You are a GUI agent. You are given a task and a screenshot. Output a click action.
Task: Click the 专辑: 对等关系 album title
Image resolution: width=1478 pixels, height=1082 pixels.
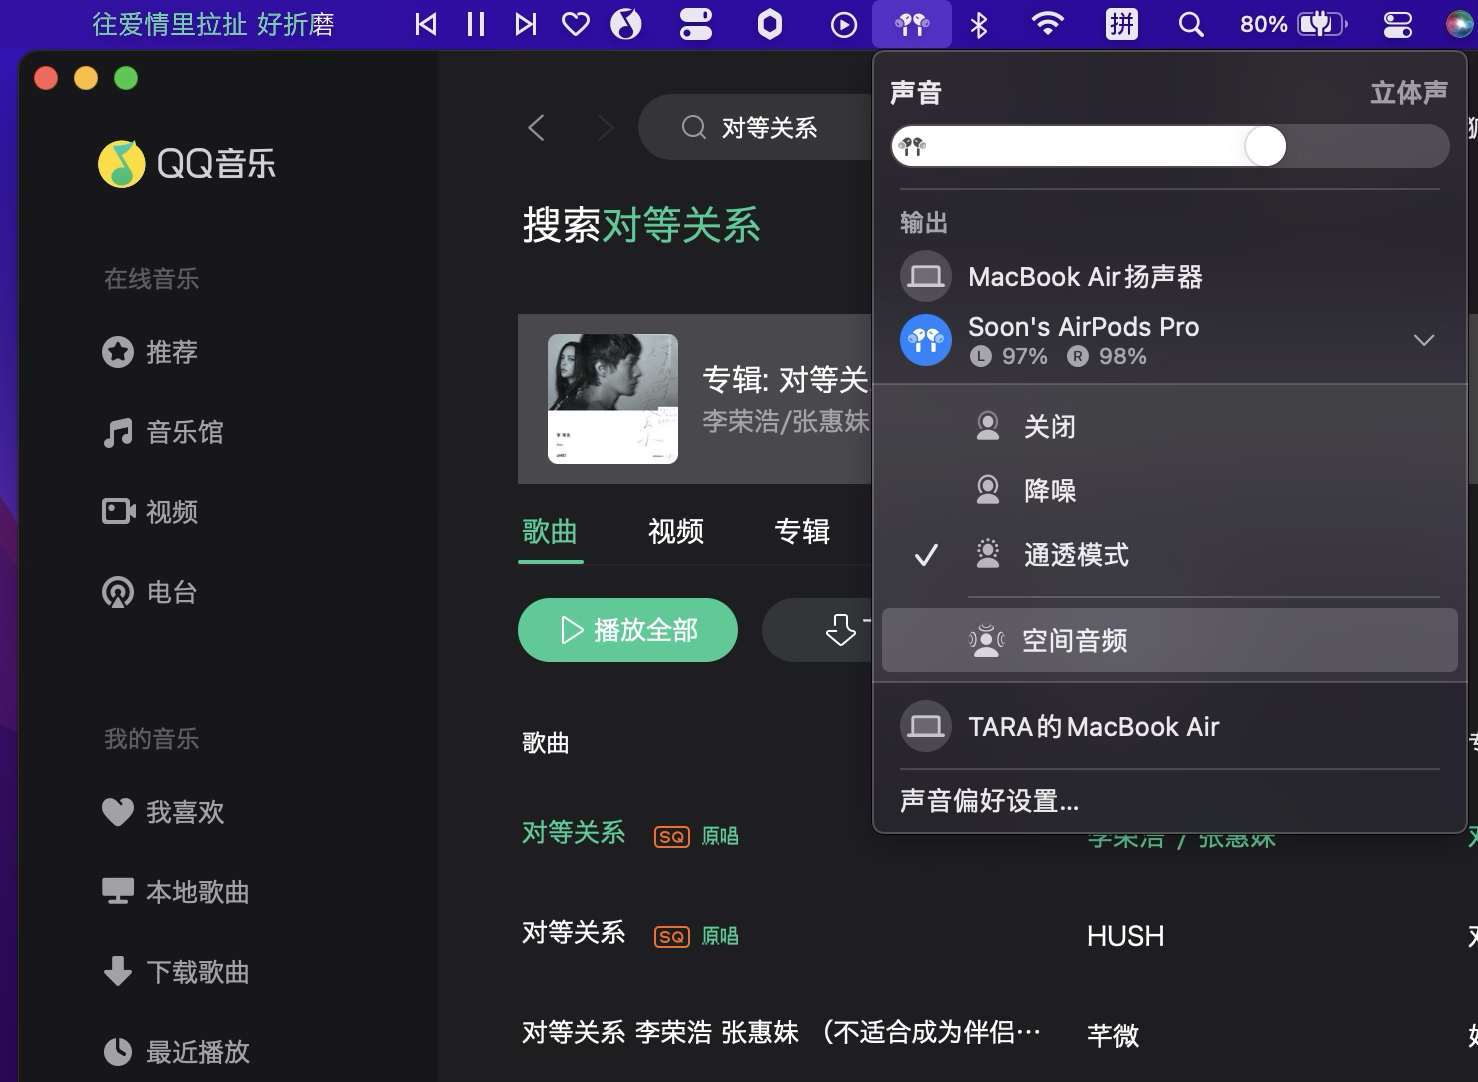pos(785,380)
